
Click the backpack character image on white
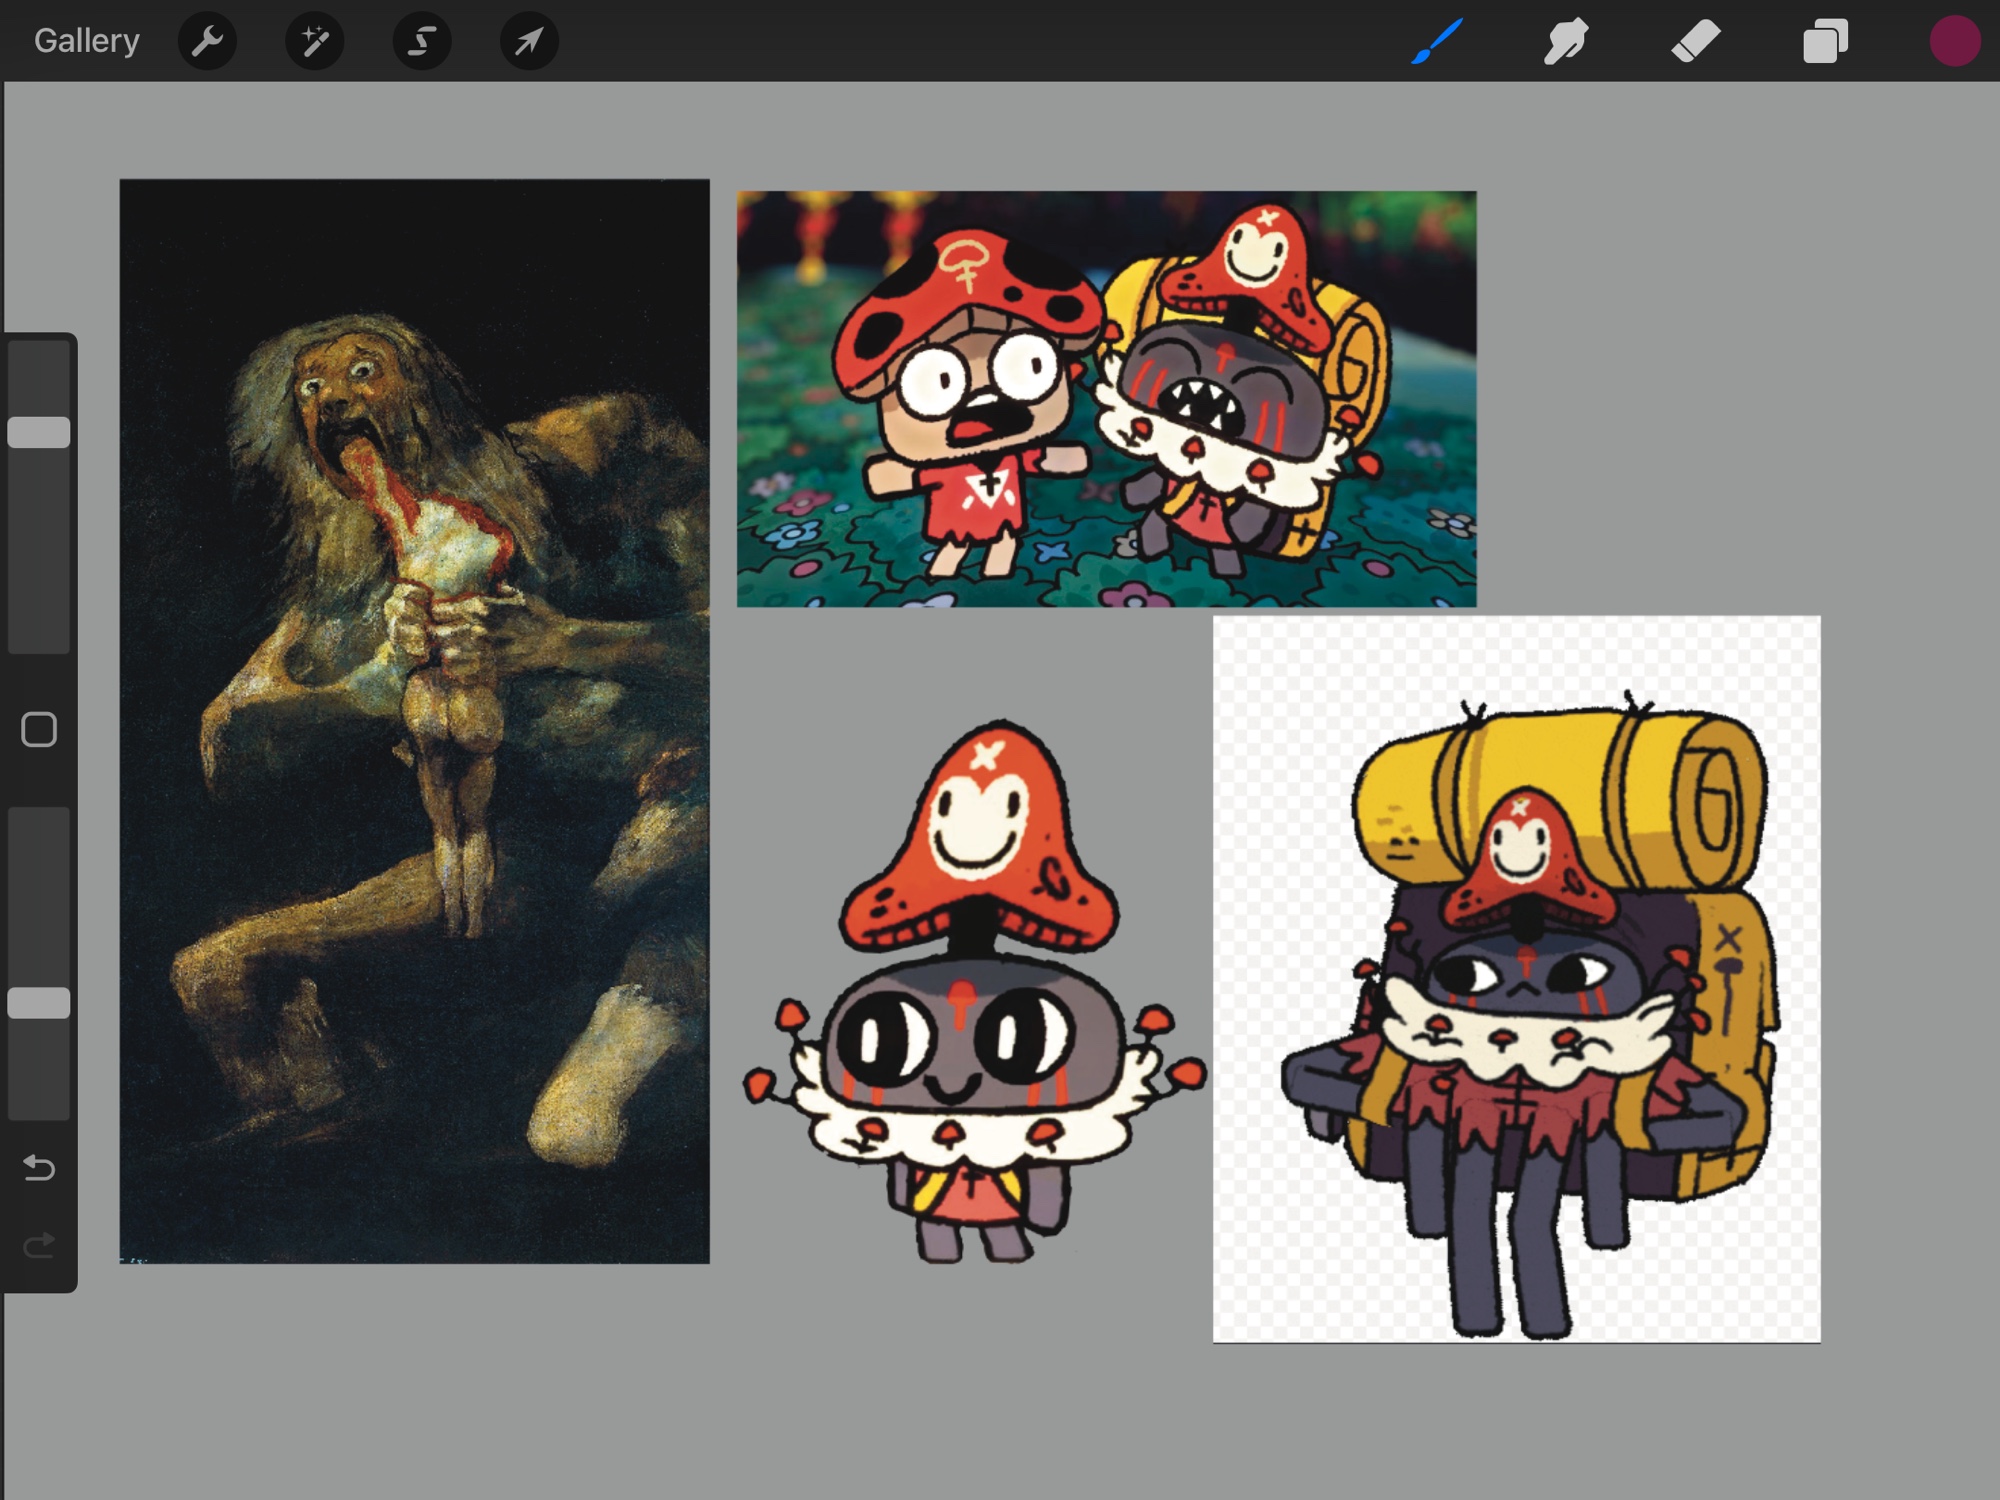point(1516,978)
